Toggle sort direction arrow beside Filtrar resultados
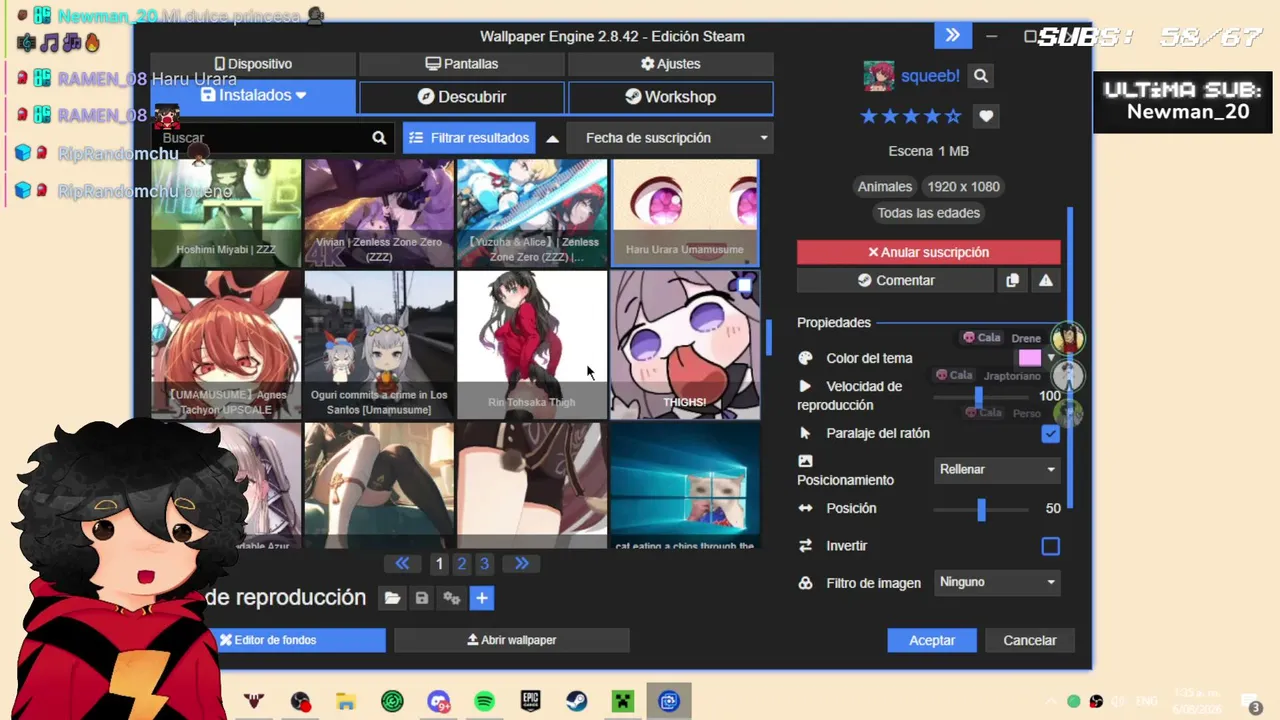The width and height of the screenshot is (1280, 720). click(x=552, y=138)
